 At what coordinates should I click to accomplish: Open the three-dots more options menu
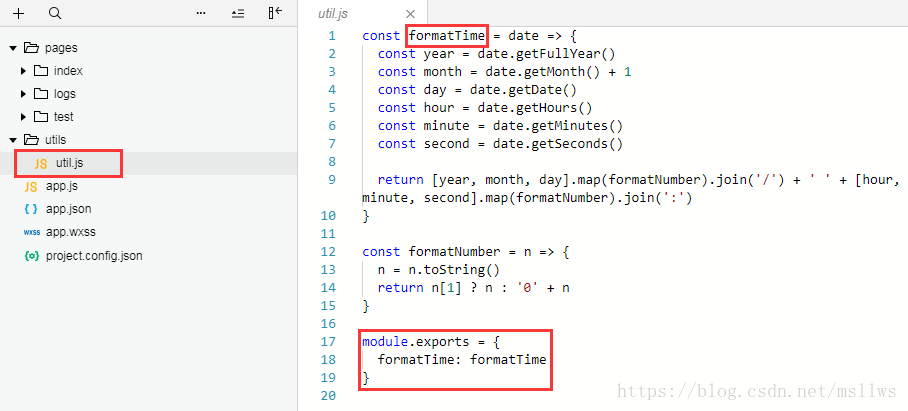[201, 13]
